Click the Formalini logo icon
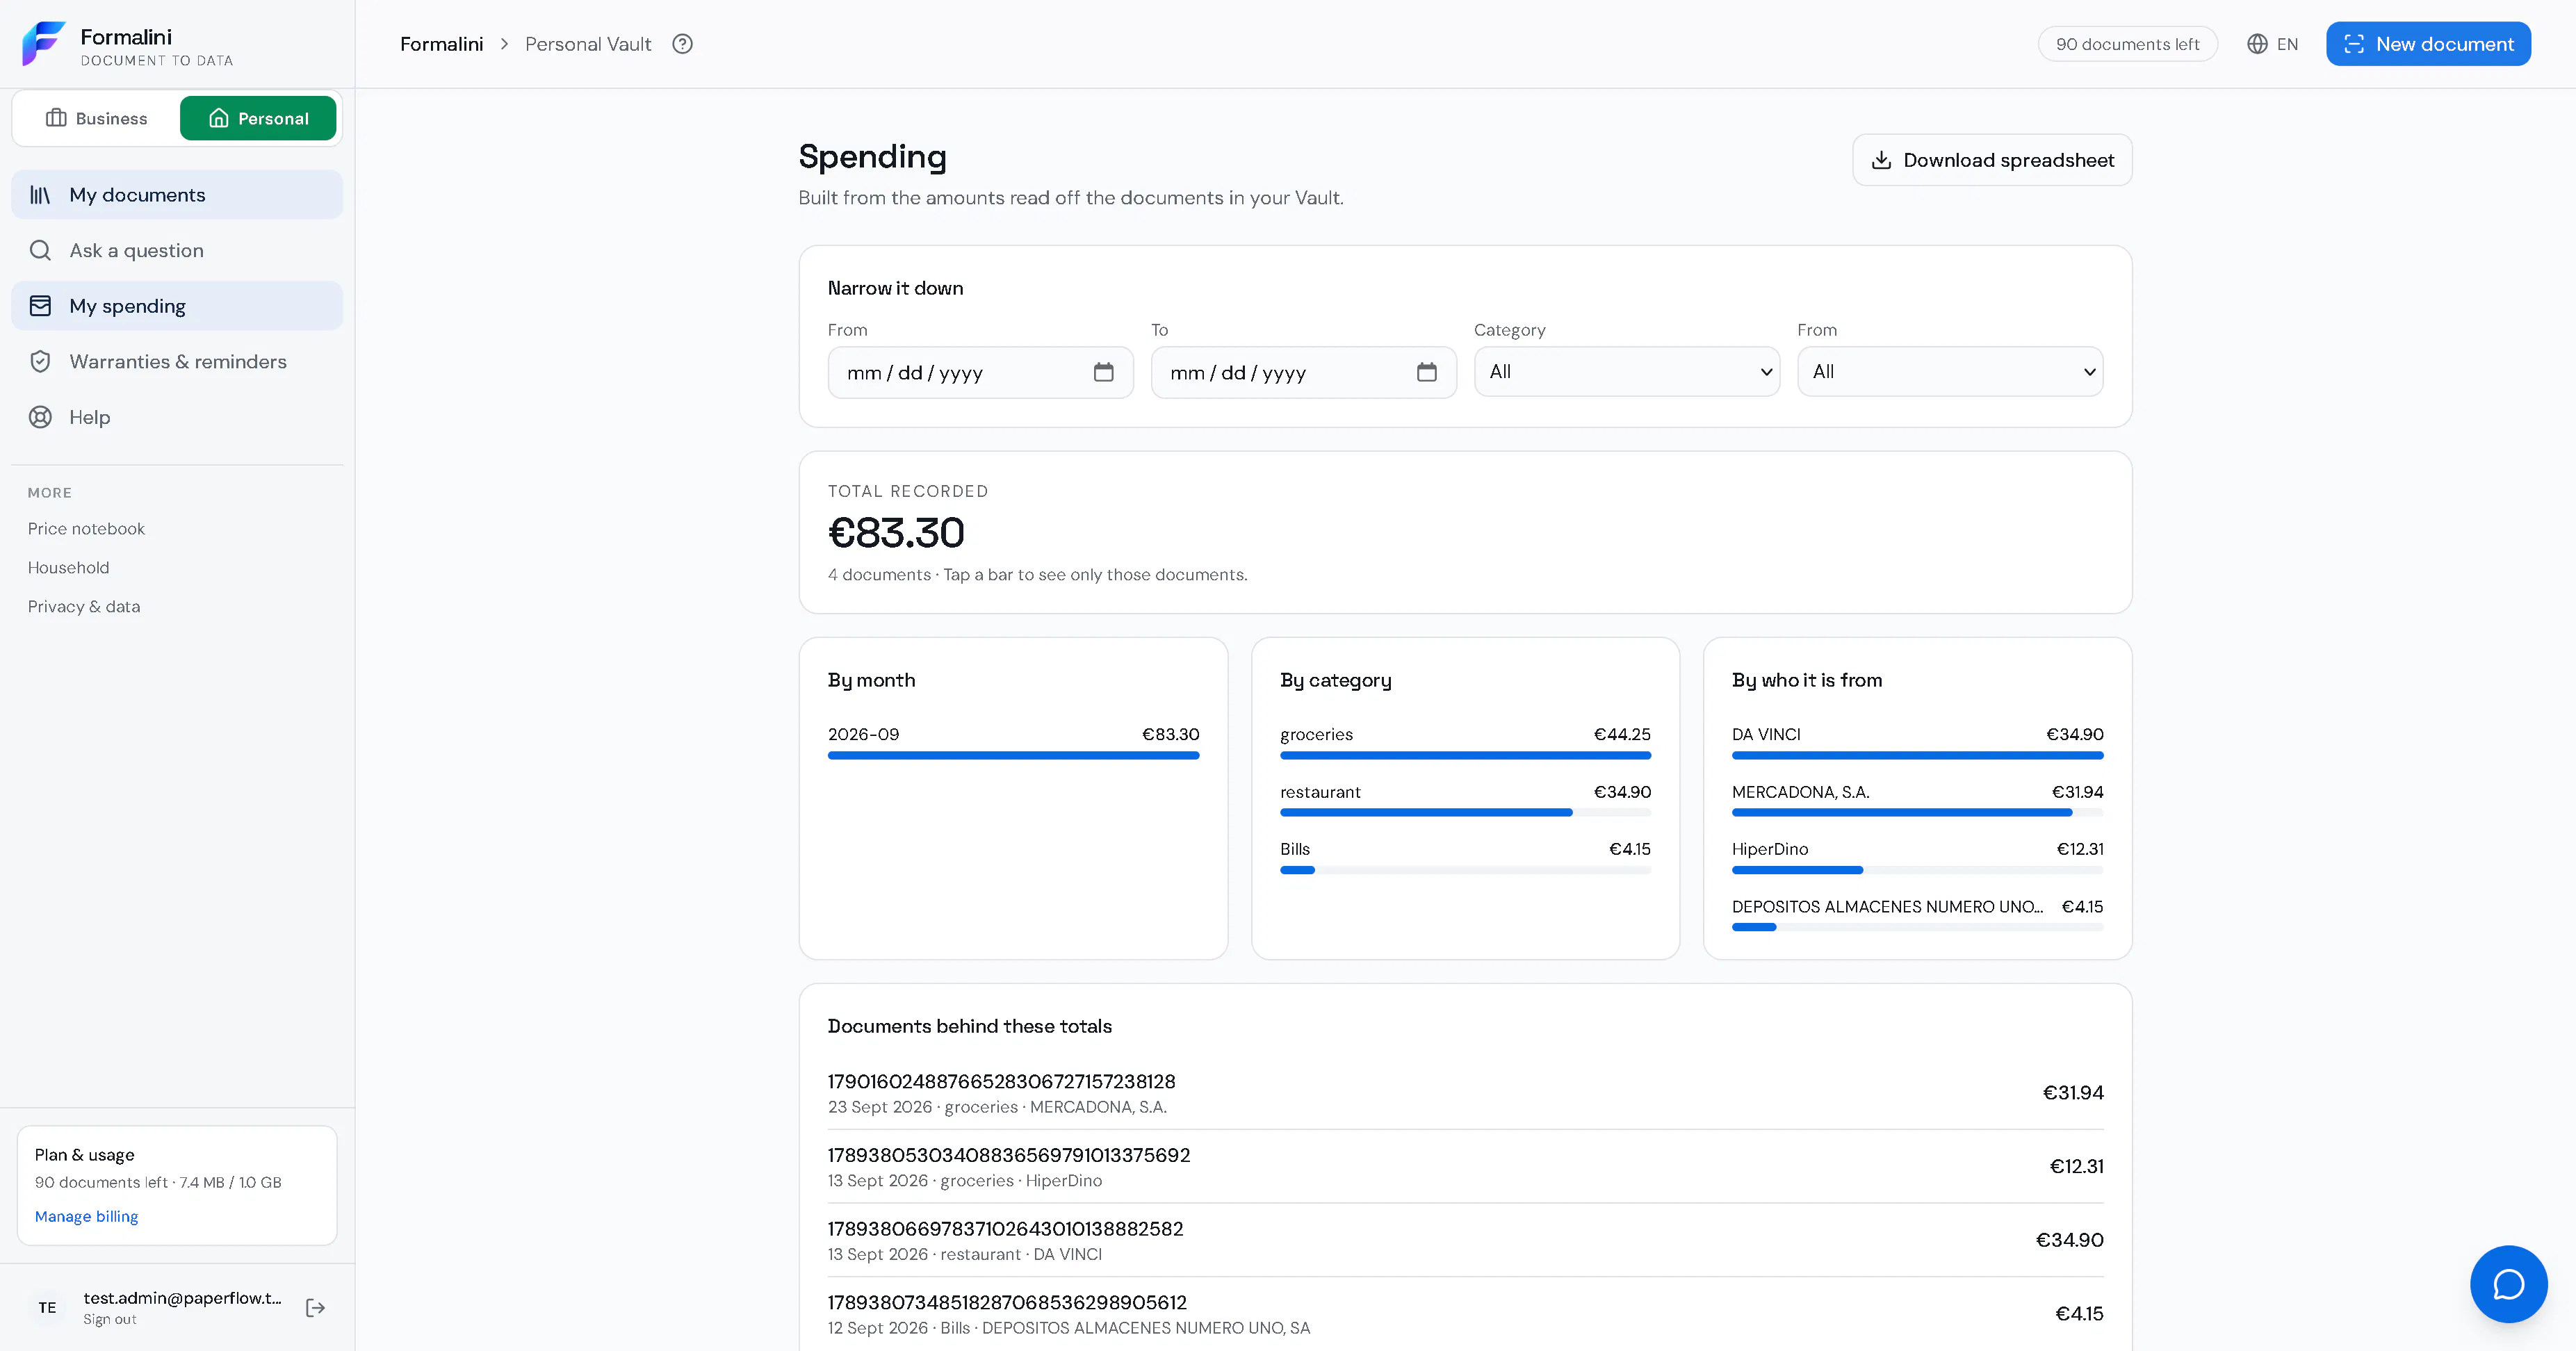This screenshot has height=1351, width=2576. point(44,44)
